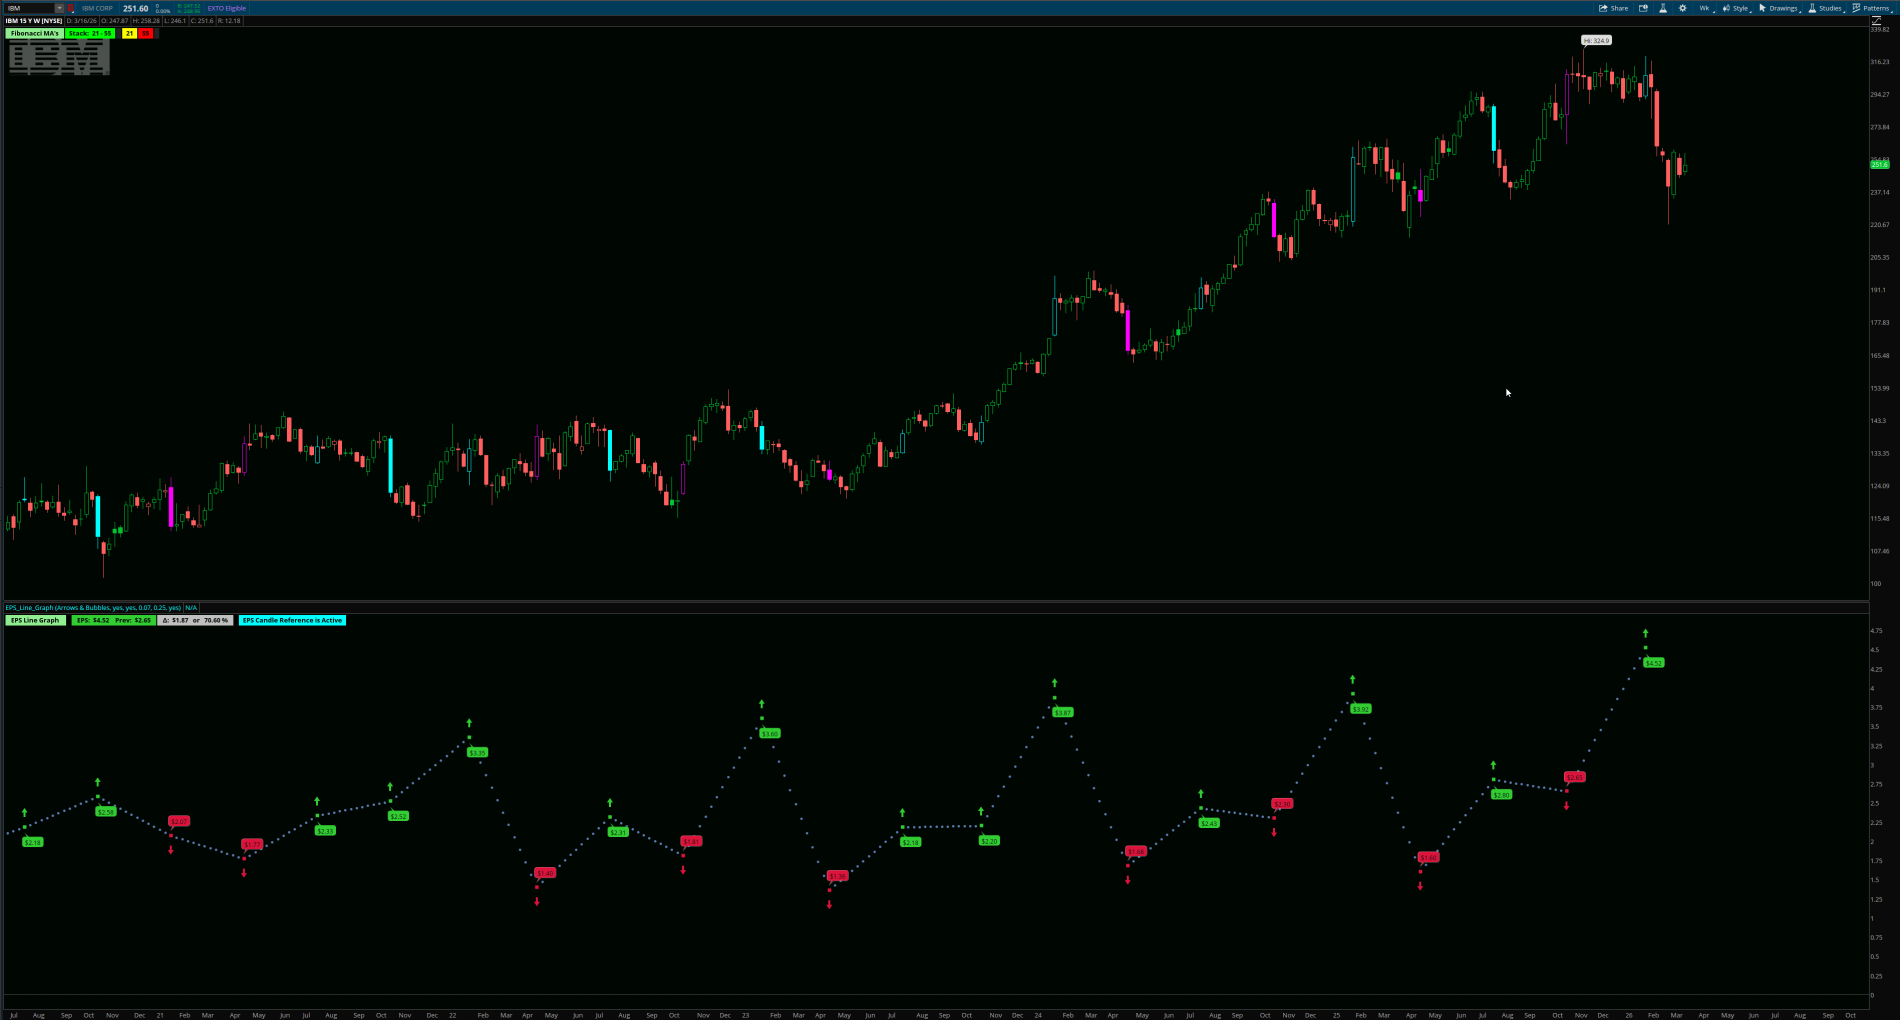
Task: Click the EPS Line Graph button
Action: click(x=34, y=620)
